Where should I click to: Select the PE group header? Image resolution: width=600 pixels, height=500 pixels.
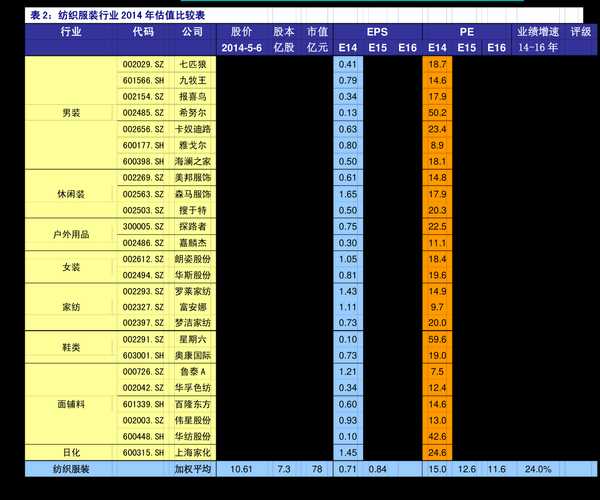tap(467, 32)
